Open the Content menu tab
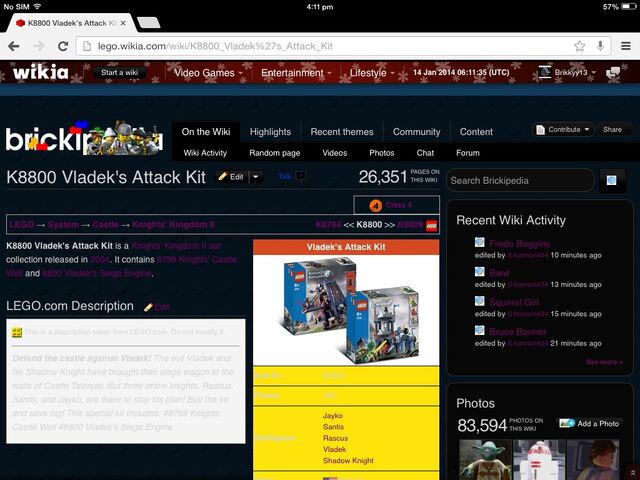Viewport: 640px width, 480px height. [476, 132]
